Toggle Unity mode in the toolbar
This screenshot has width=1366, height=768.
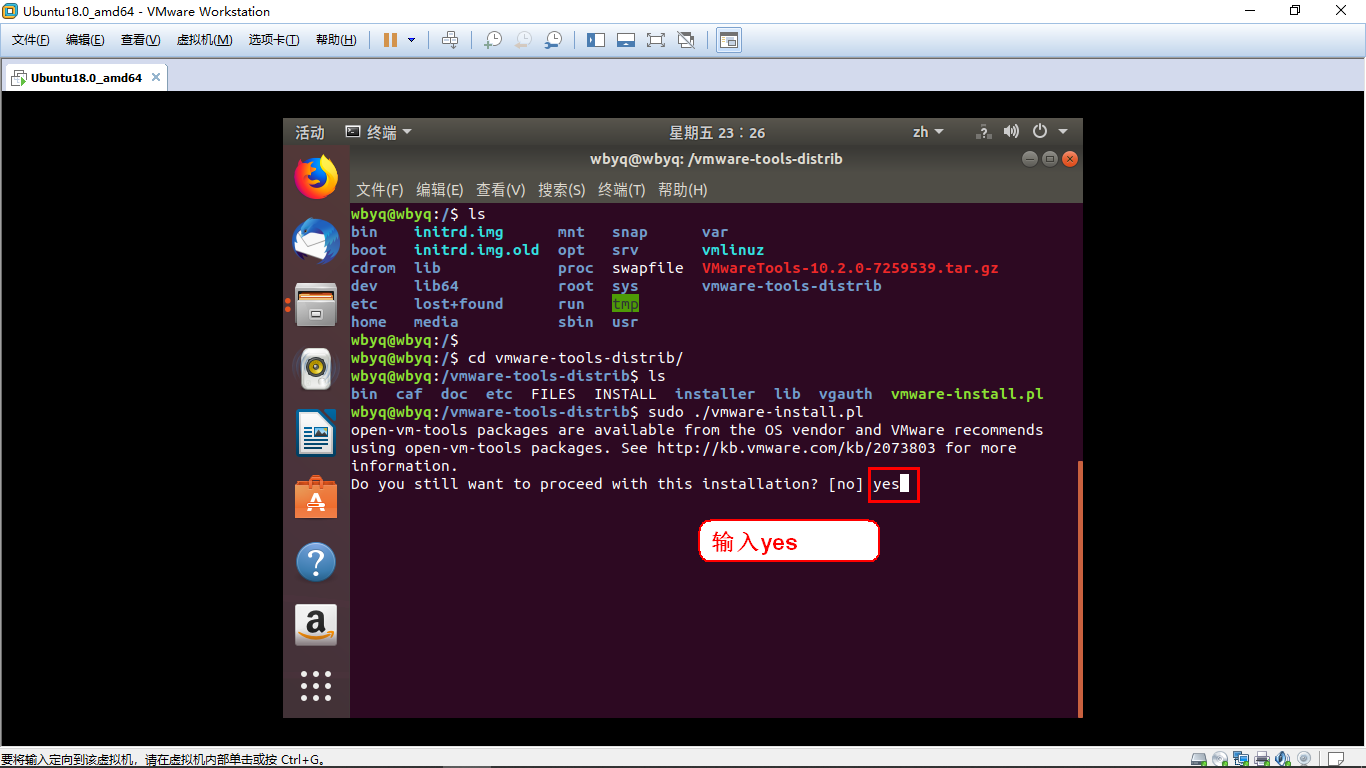pos(686,40)
